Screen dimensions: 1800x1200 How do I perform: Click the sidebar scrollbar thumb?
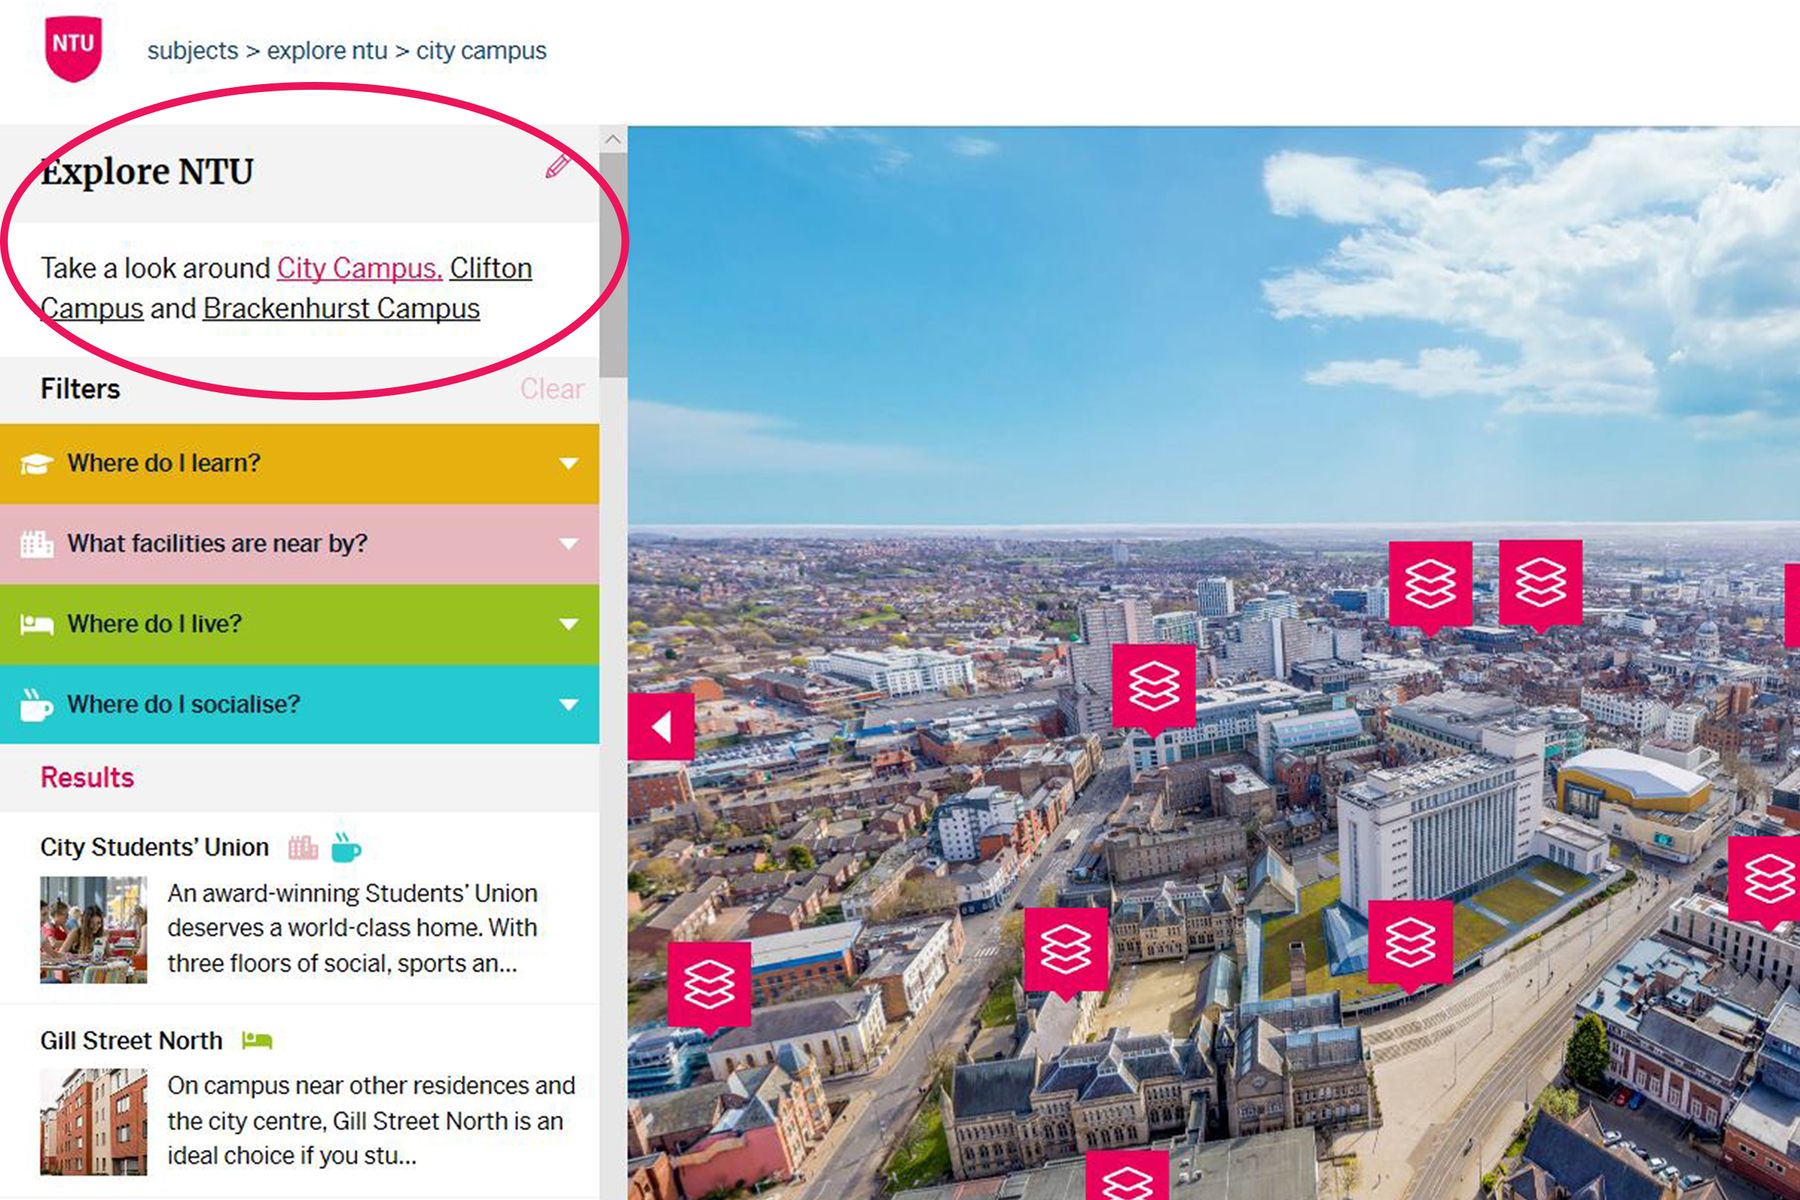613,265
